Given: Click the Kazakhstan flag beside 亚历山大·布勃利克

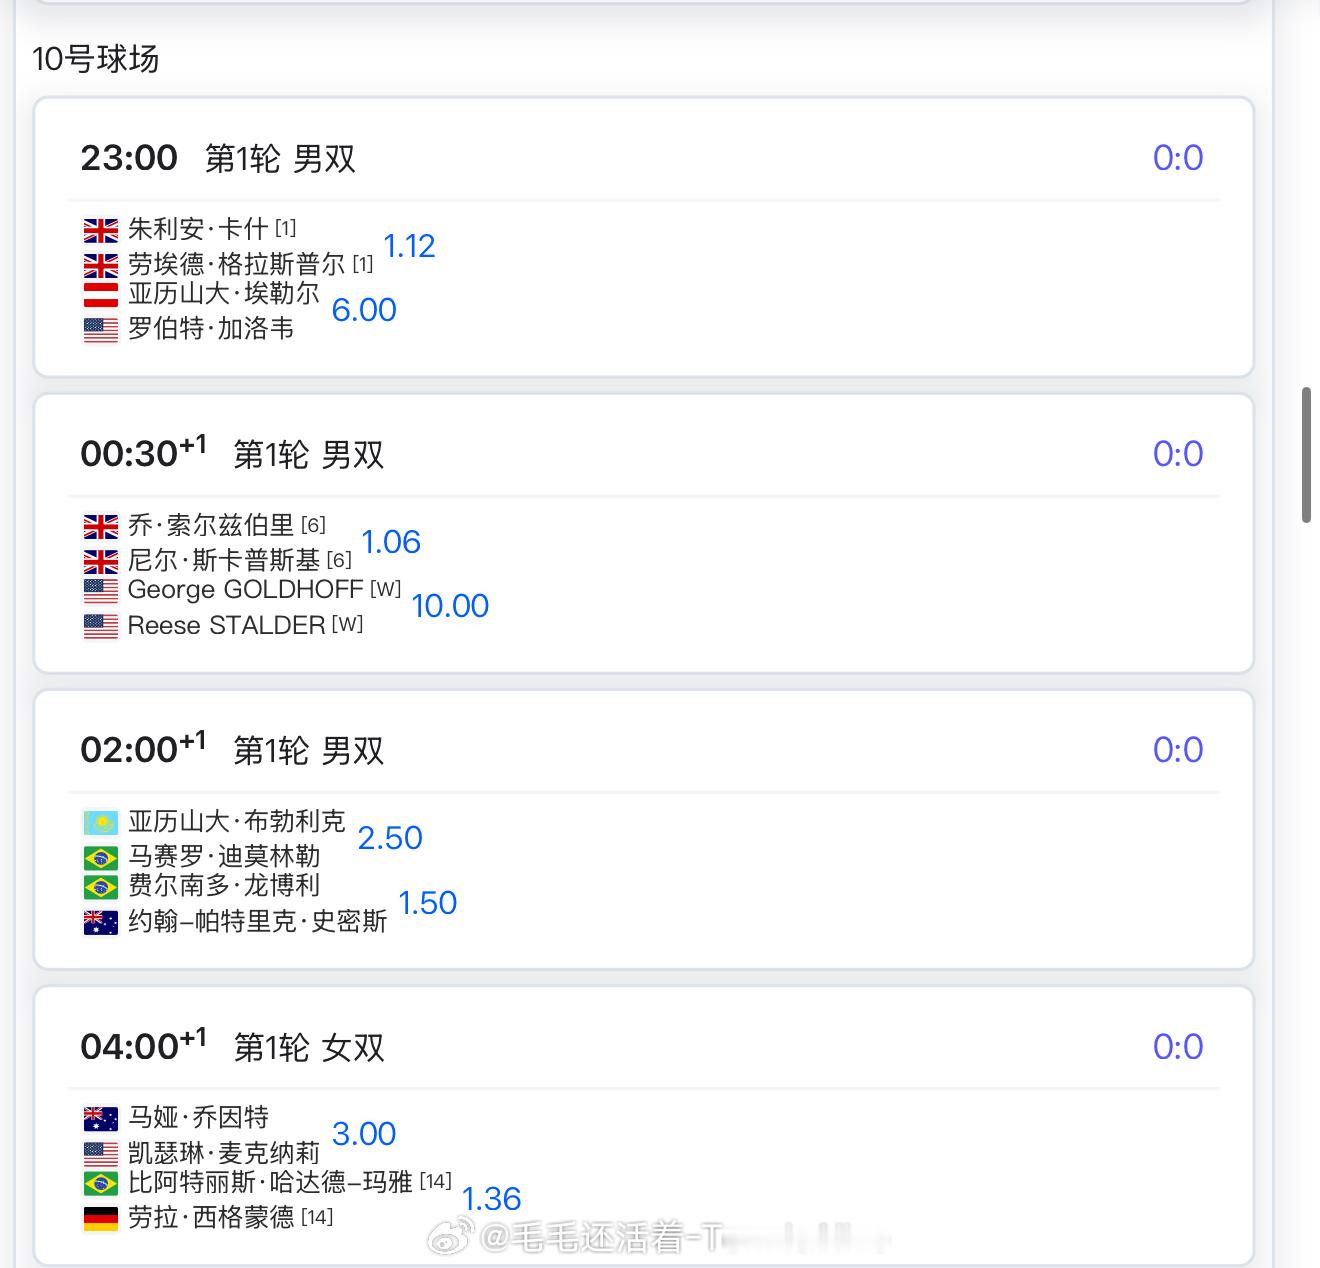Looking at the screenshot, I should pyautogui.click(x=101, y=823).
